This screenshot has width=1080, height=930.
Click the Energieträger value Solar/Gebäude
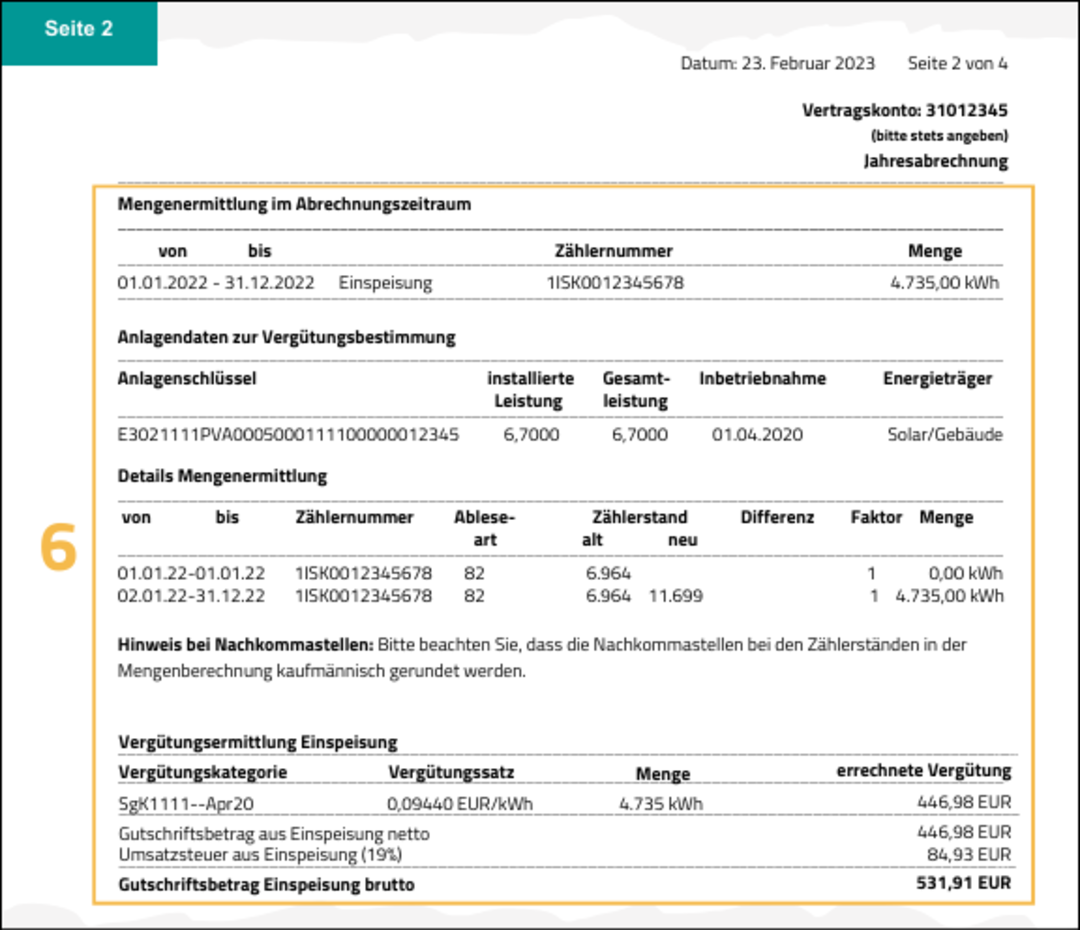point(944,435)
